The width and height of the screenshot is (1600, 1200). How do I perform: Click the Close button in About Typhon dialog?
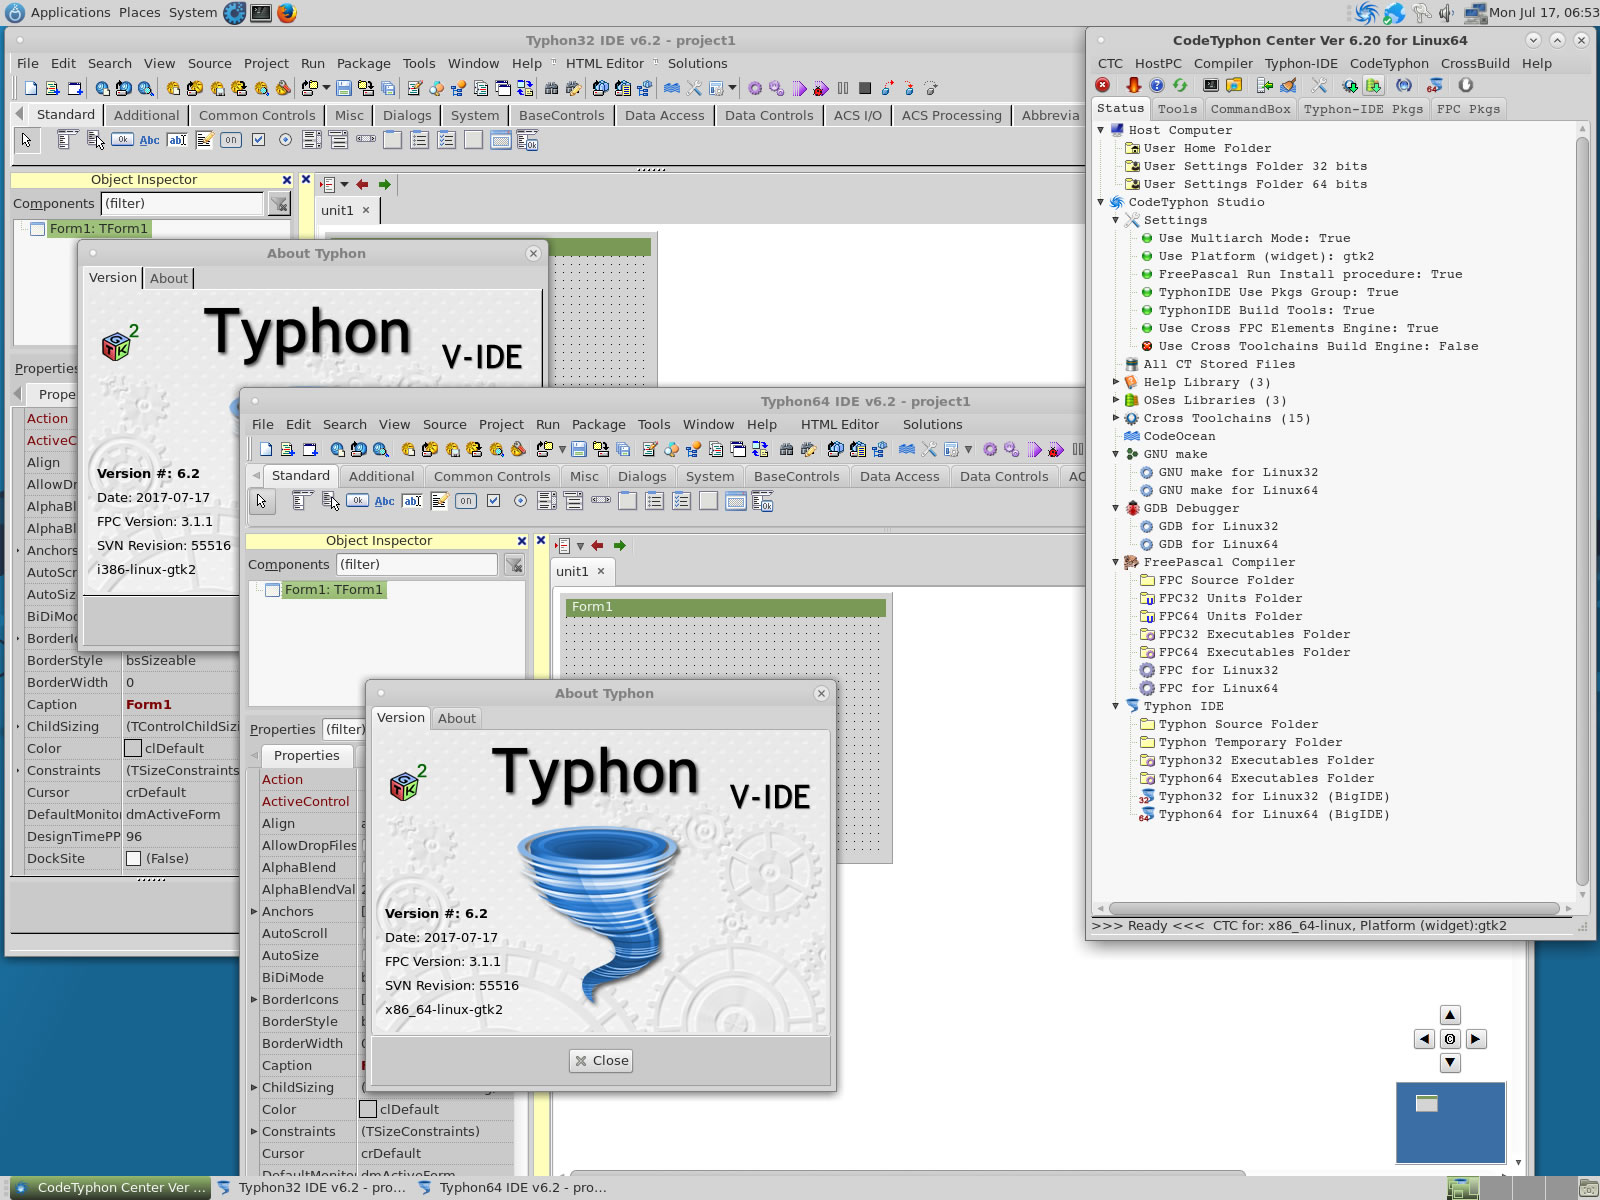[601, 1061]
